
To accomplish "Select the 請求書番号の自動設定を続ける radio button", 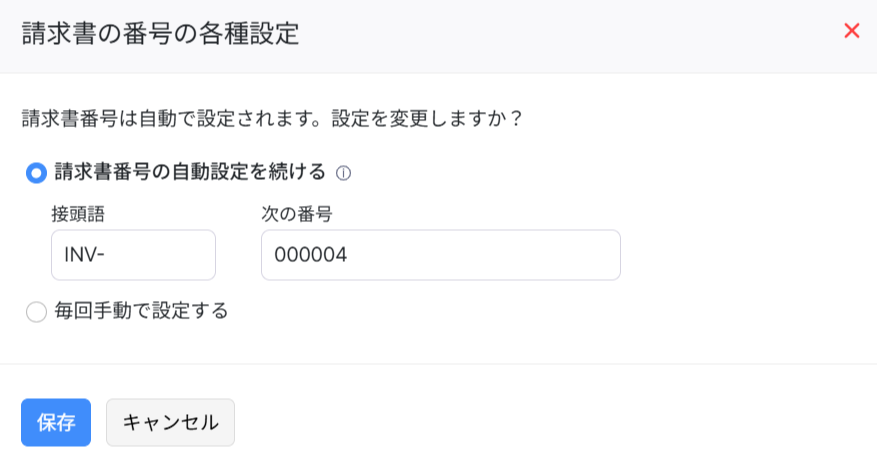I will click(x=36, y=173).
